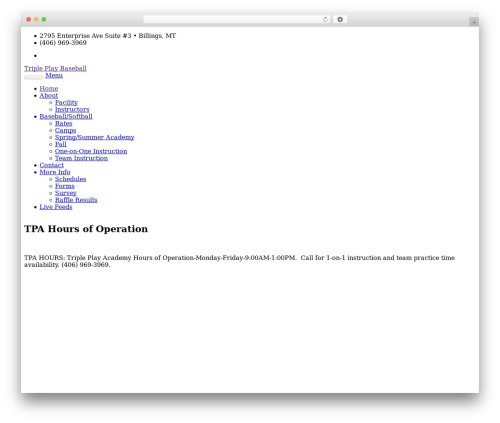Click the browser extension icon beside address bar

click(340, 19)
